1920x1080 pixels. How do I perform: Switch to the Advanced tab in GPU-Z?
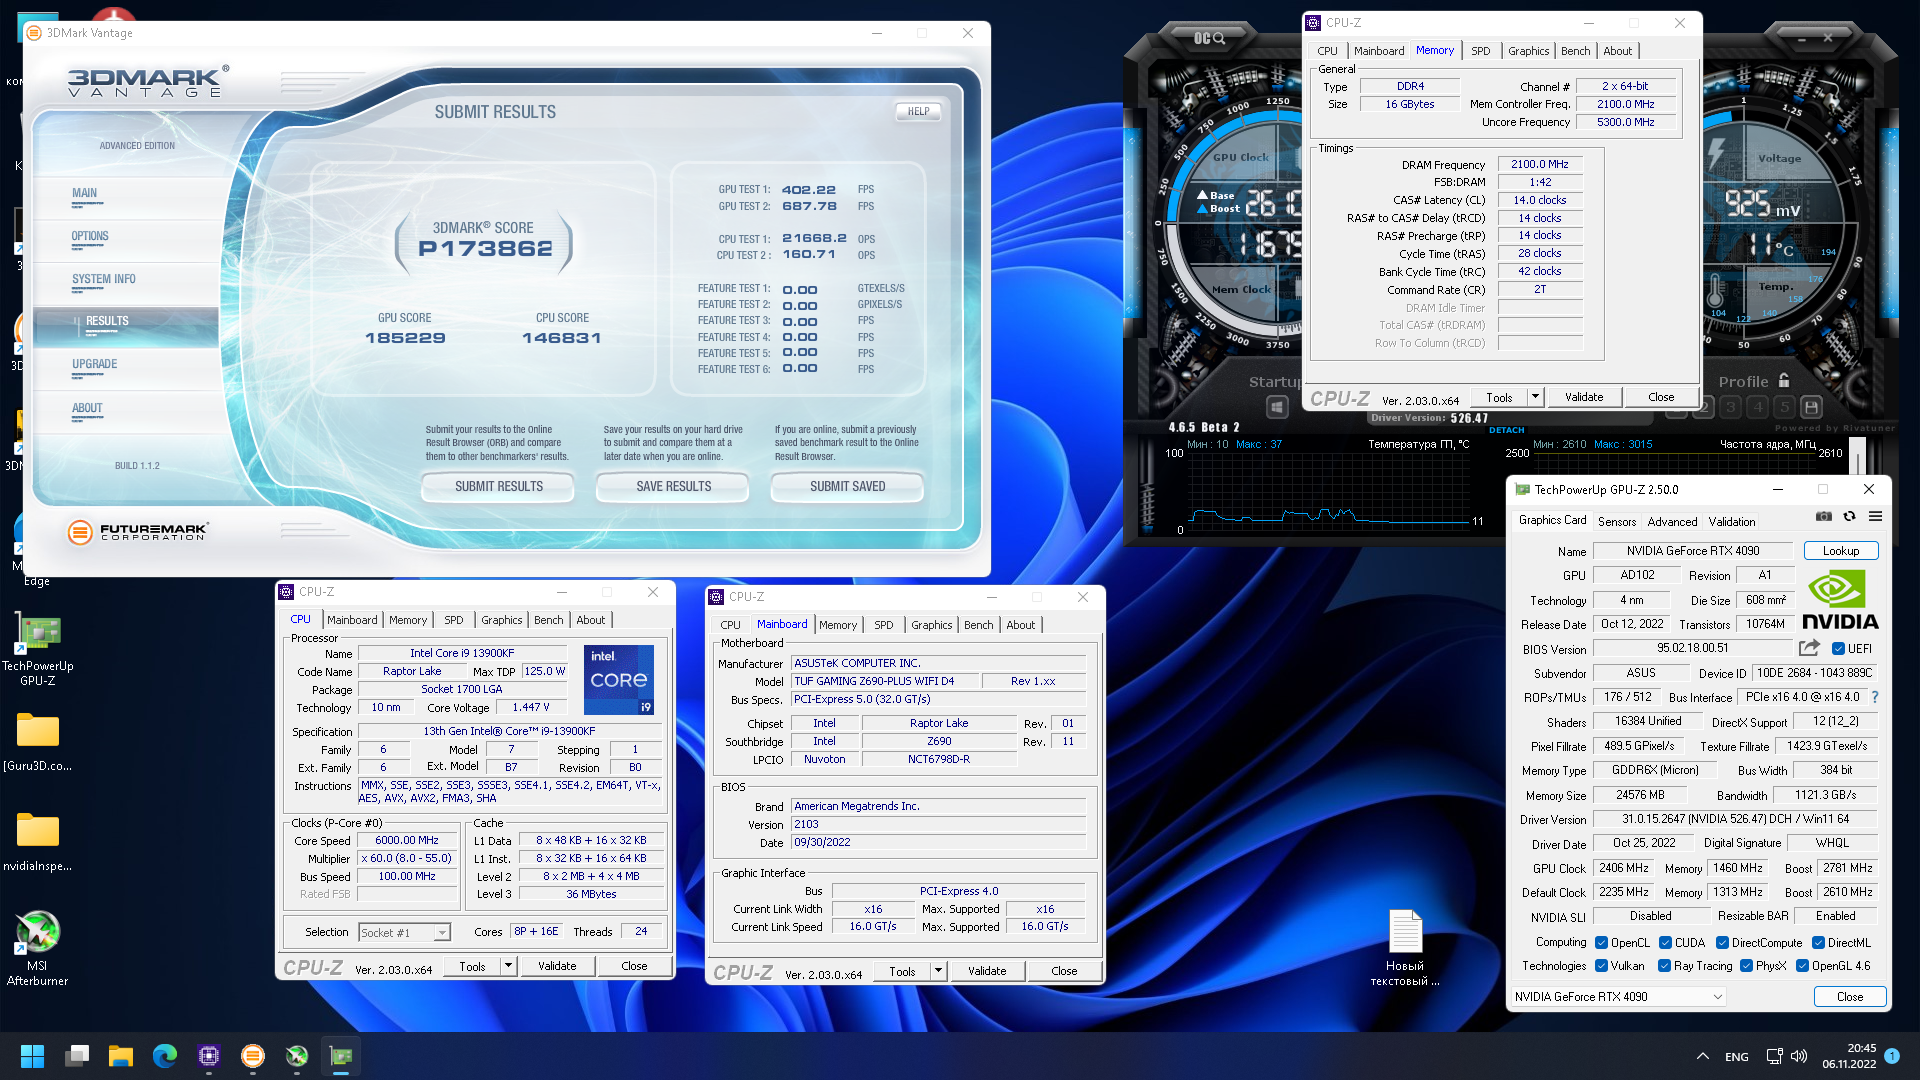[x=1672, y=521]
